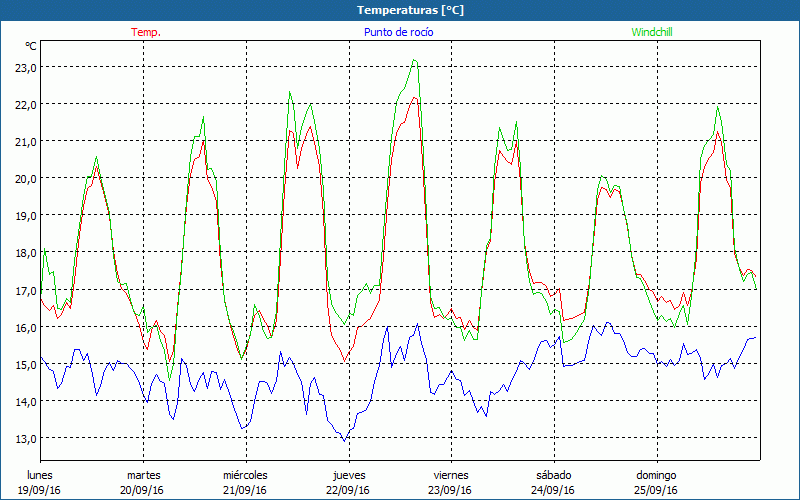800x500 pixels.
Task: Click the 13,0 y-axis value
Action: (x=25, y=438)
